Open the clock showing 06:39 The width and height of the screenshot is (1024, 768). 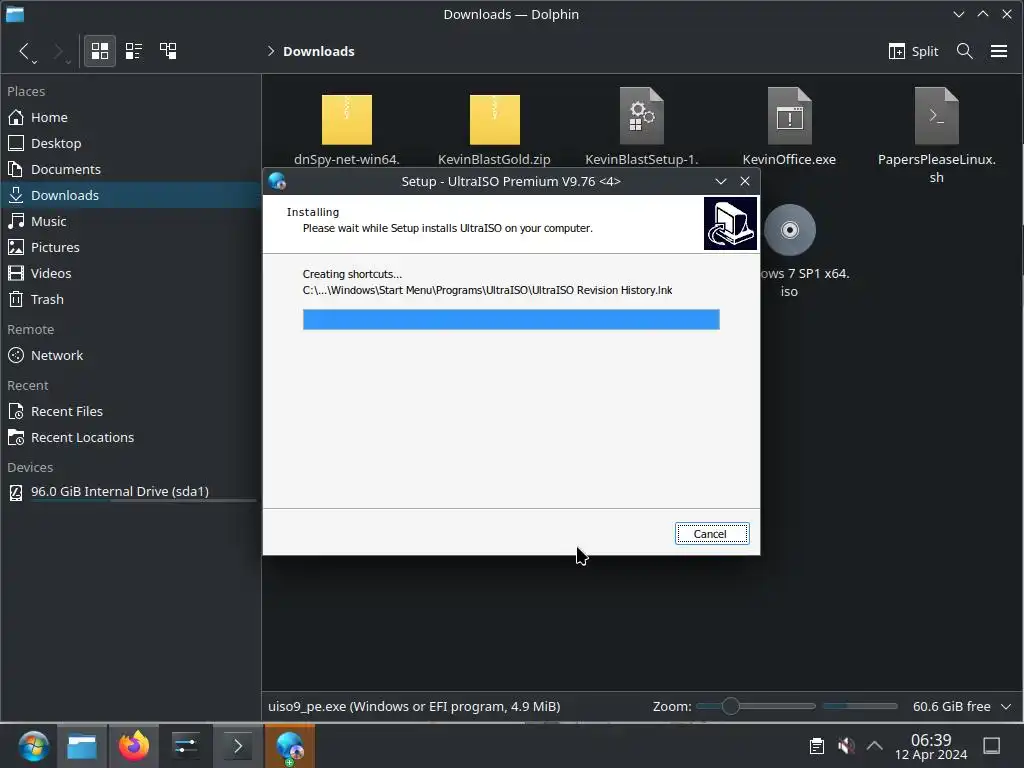[x=931, y=746]
